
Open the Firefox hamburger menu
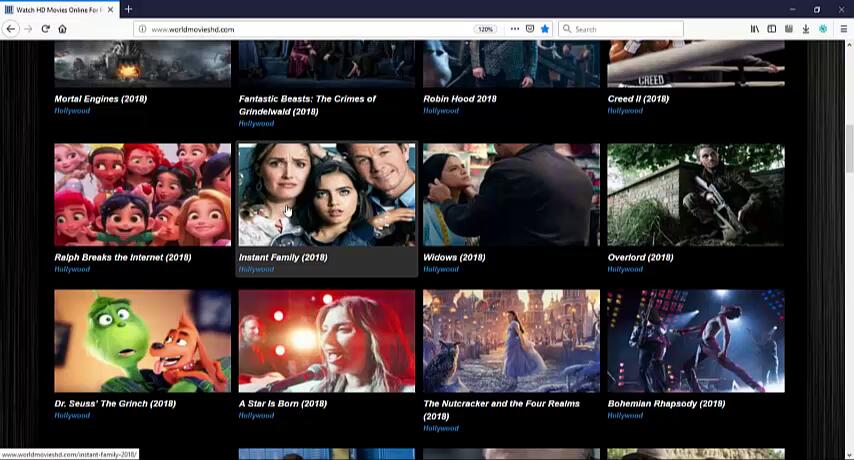(x=843, y=29)
